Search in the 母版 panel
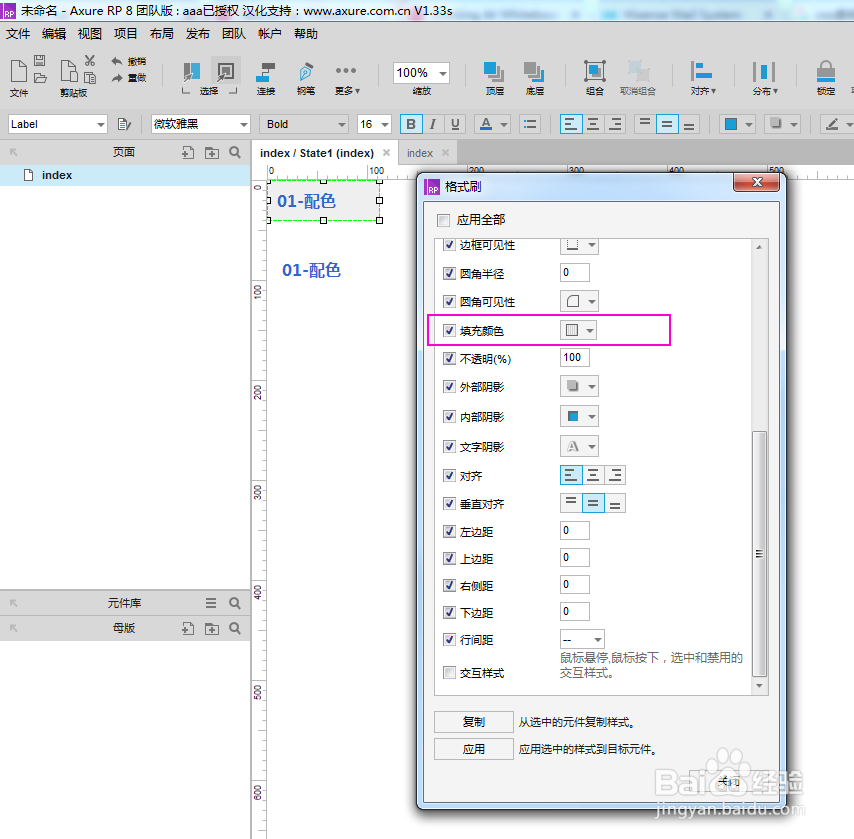The width and height of the screenshot is (854, 839). coord(235,628)
